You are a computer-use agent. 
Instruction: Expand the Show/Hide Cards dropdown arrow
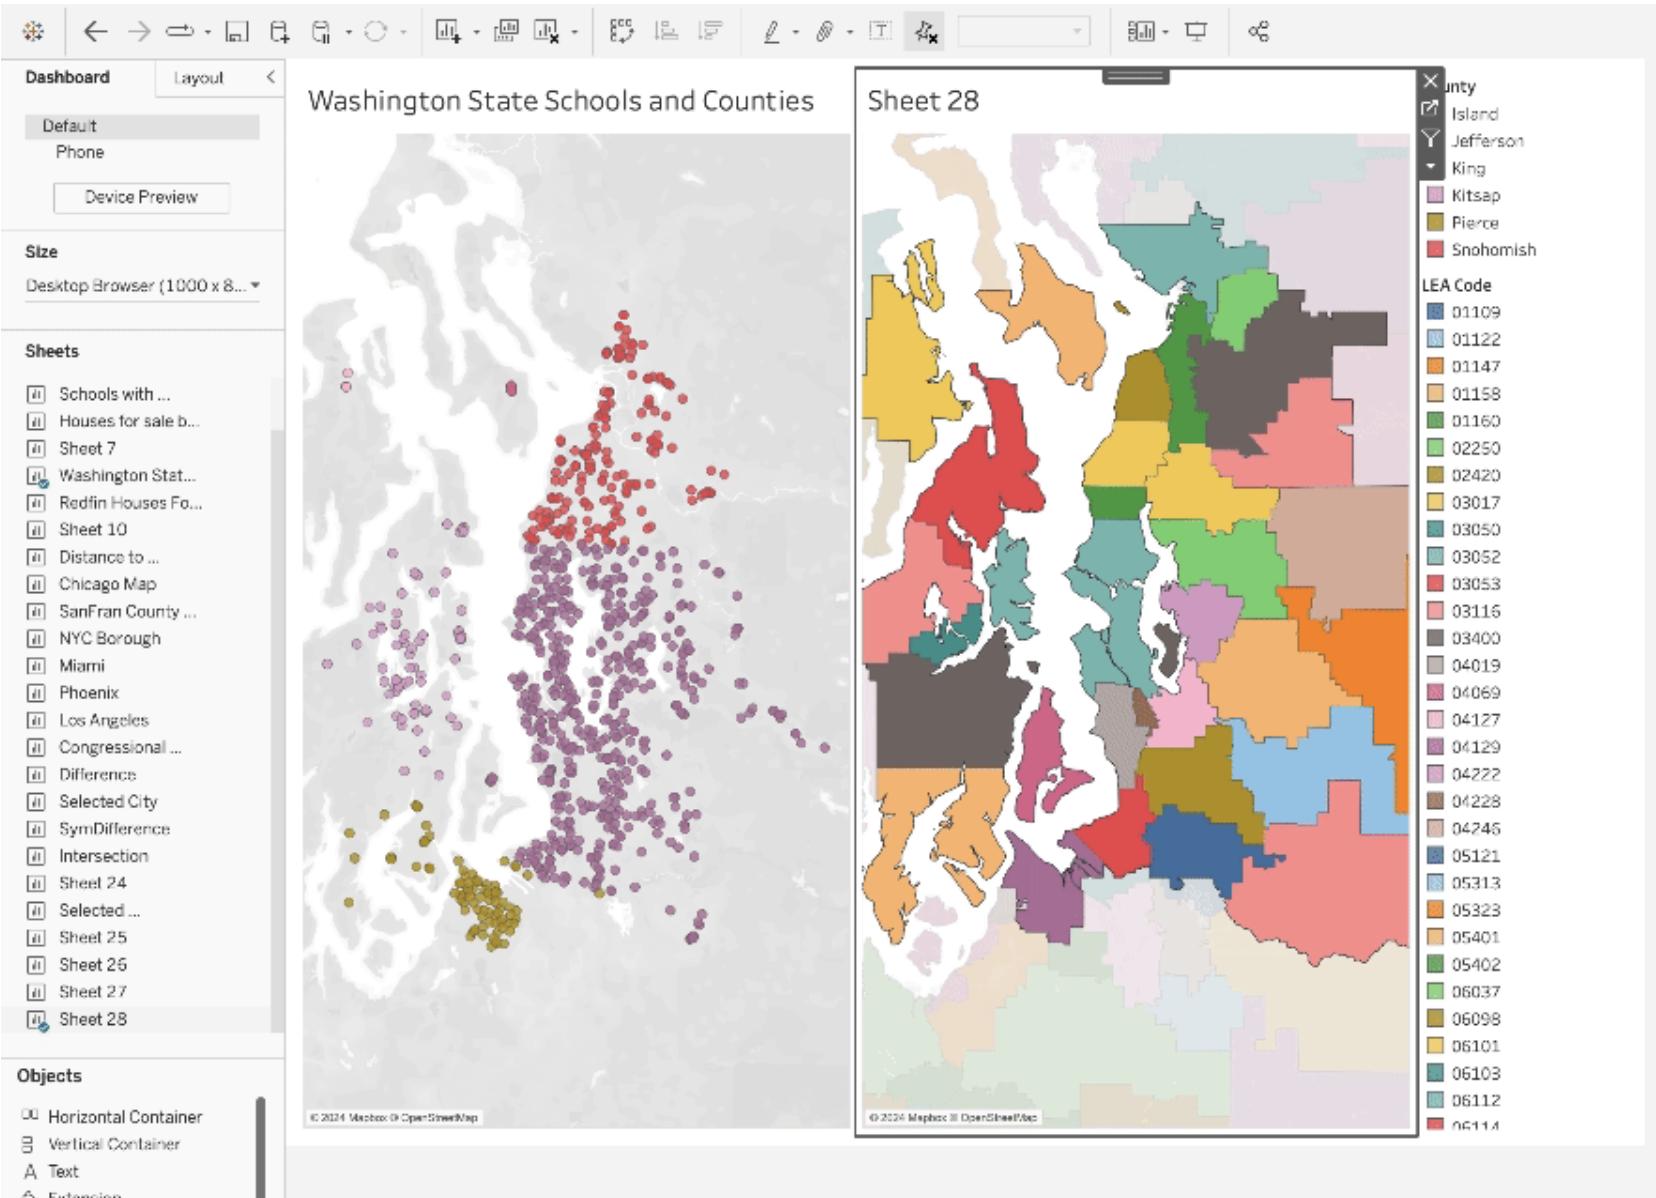[x=1166, y=33]
